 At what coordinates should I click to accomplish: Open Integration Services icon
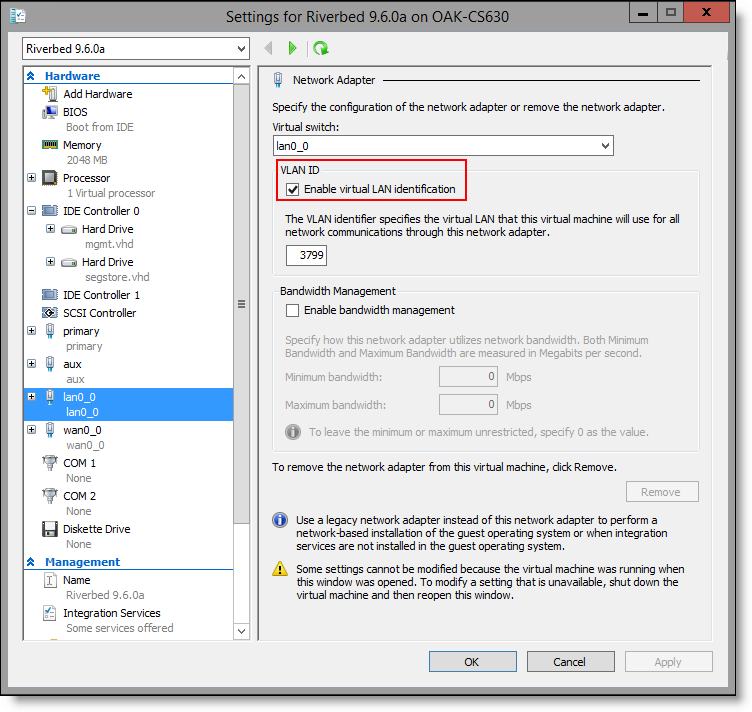[x=49, y=613]
